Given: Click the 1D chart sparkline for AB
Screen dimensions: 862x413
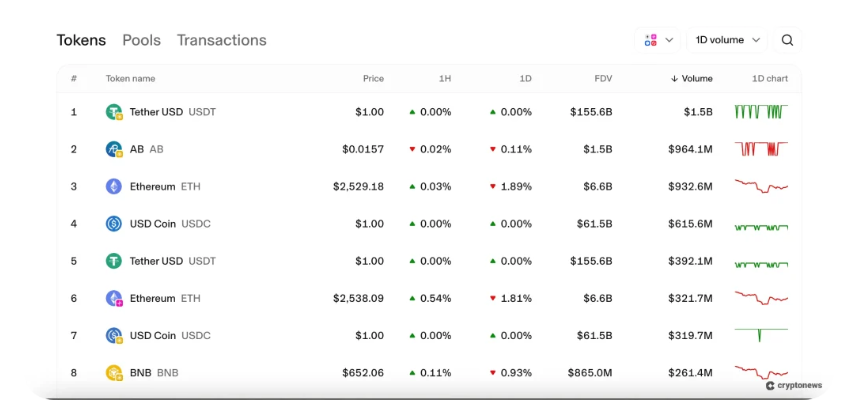Looking at the screenshot, I should tap(761, 149).
